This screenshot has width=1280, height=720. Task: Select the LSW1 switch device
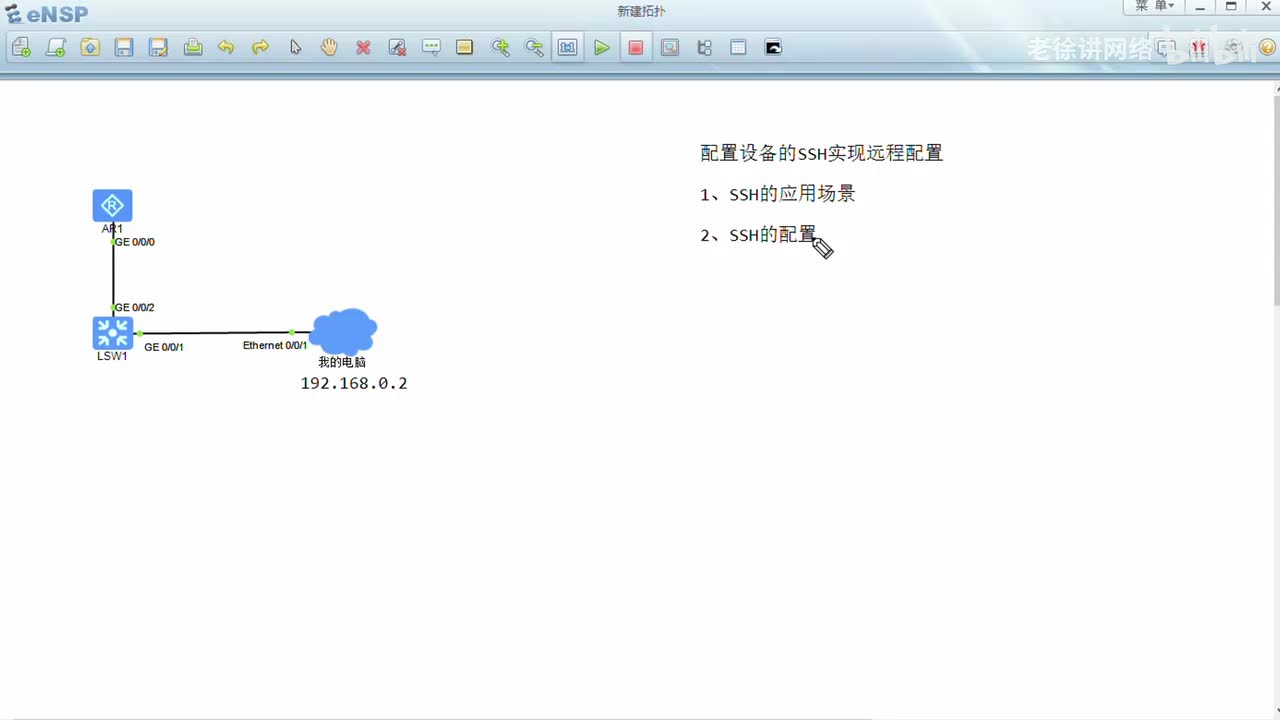point(112,333)
